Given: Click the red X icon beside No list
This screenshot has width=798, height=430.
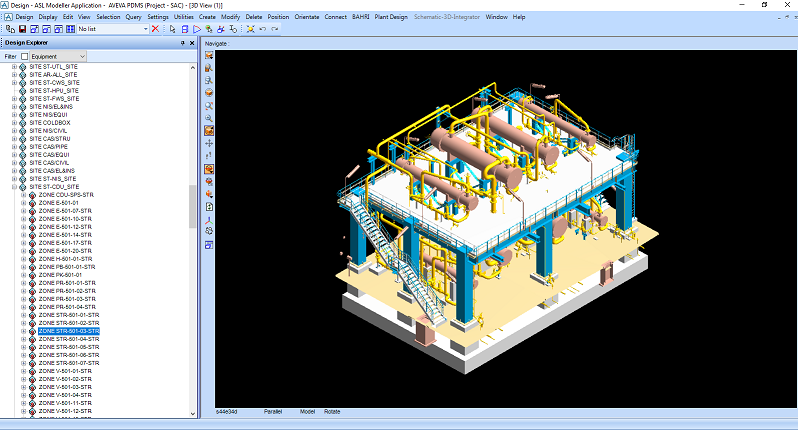Looking at the screenshot, I should (155, 29).
